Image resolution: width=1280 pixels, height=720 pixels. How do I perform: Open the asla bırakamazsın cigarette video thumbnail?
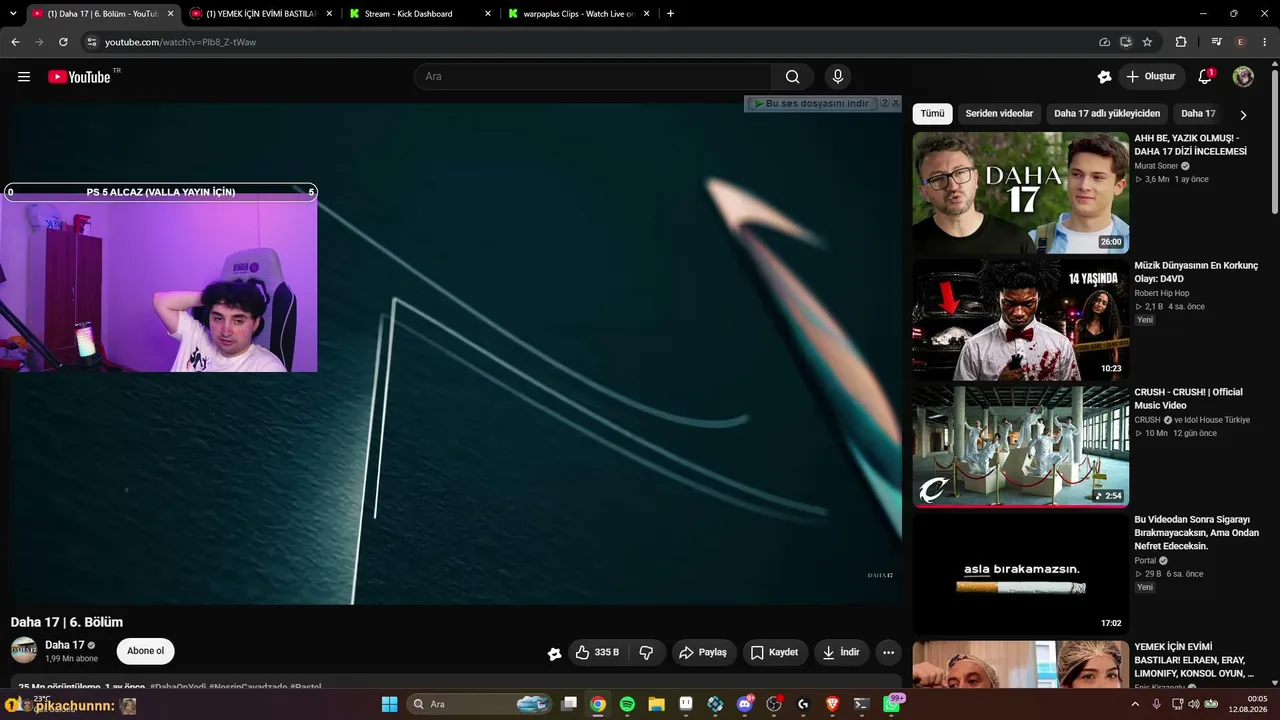coord(1020,574)
